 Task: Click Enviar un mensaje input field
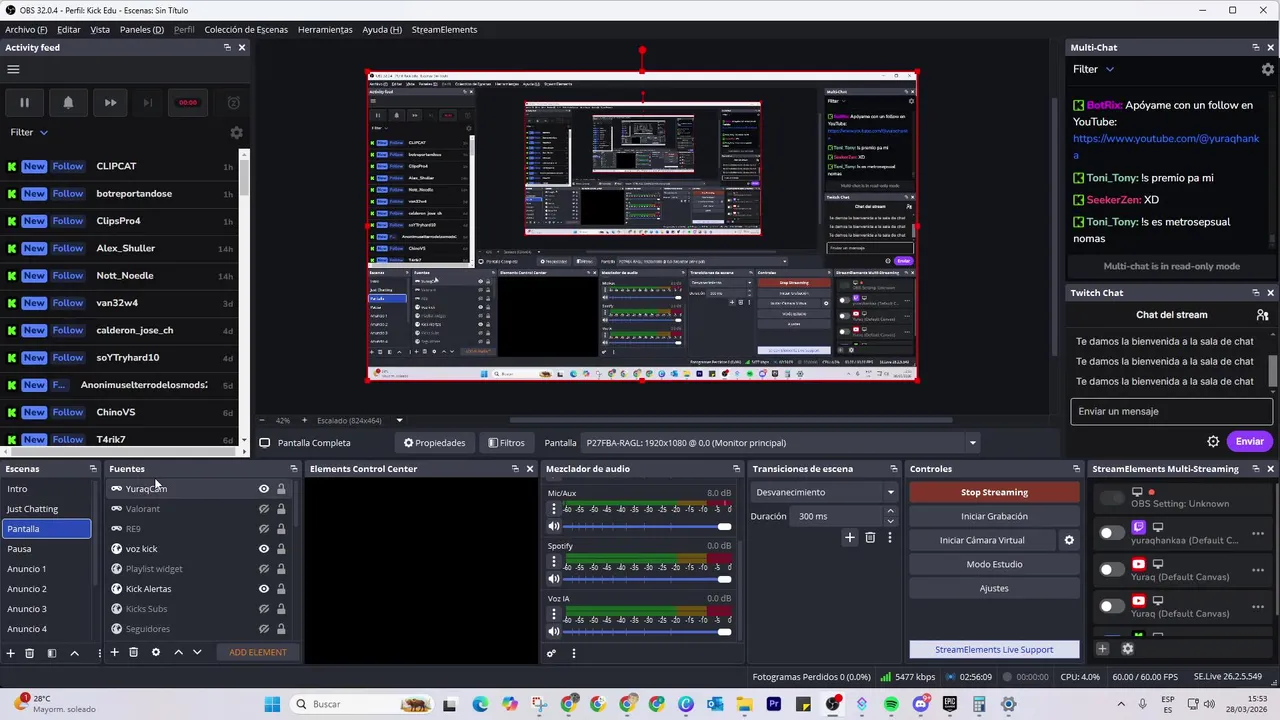click(1171, 411)
